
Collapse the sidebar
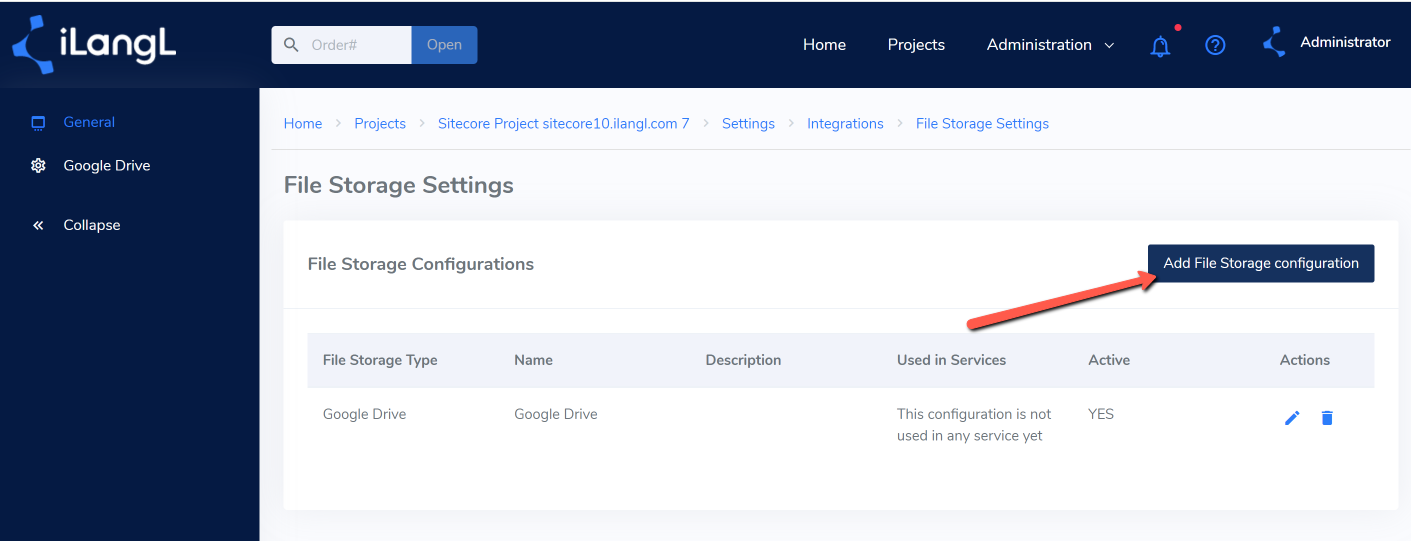pyautogui.click(x=92, y=225)
